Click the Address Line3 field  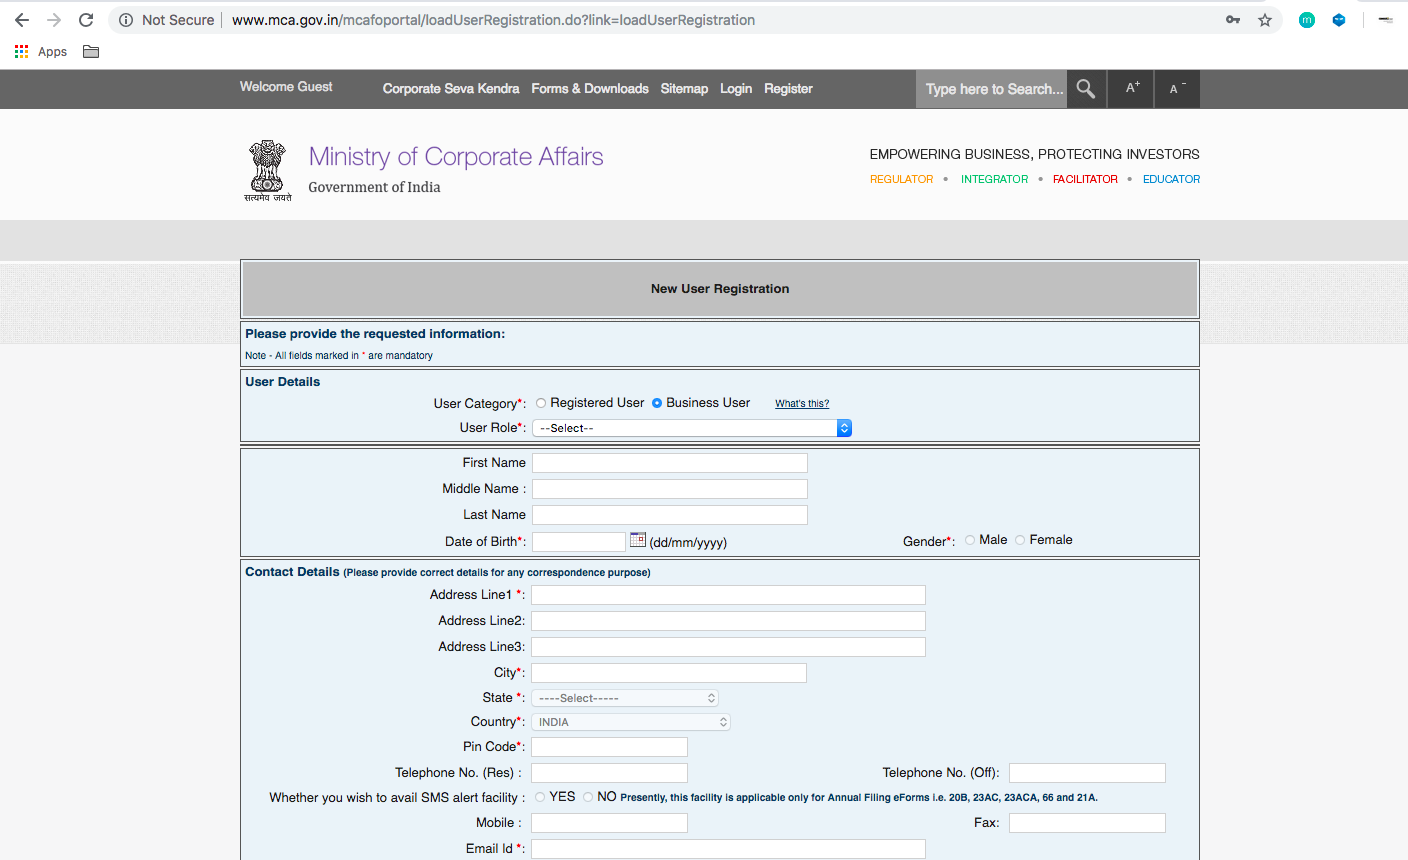pyautogui.click(x=728, y=647)
